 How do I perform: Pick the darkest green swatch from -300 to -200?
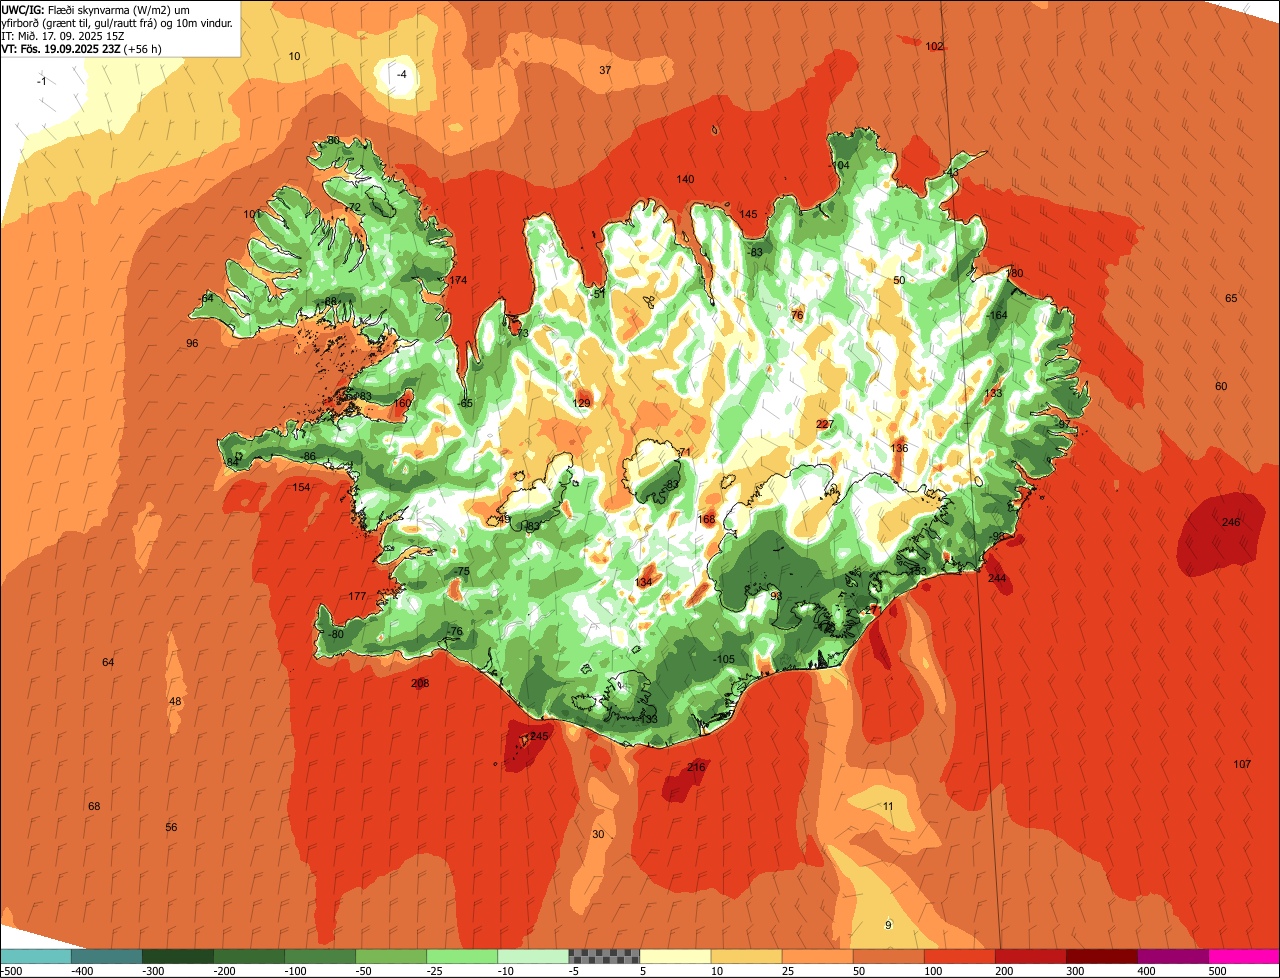coord(177,956)
